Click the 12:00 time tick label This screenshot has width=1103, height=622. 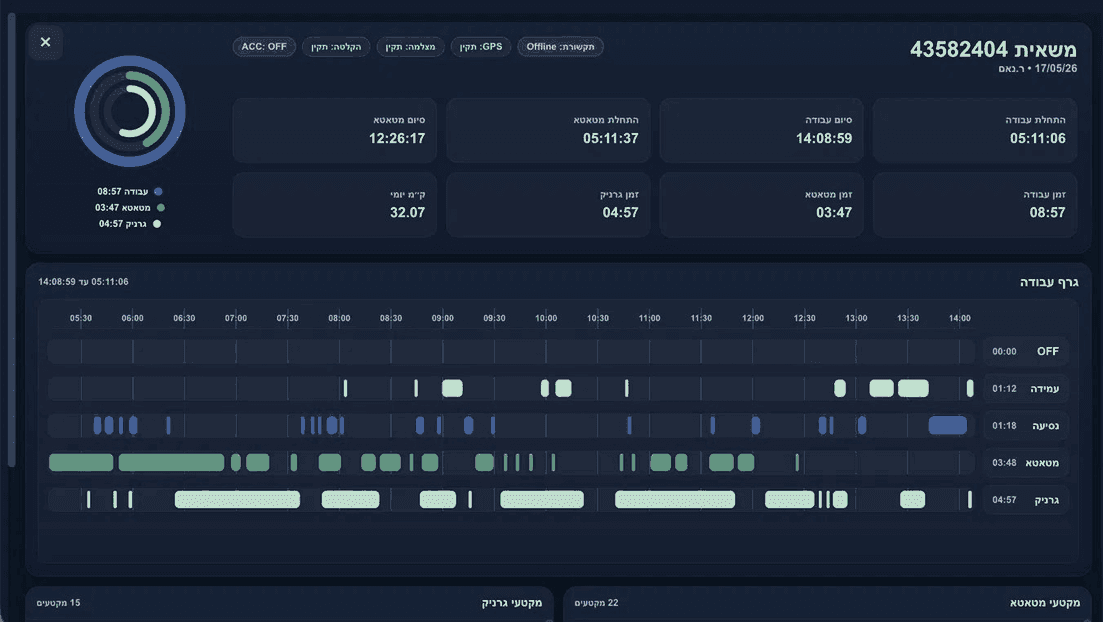(x=753, y=318)
